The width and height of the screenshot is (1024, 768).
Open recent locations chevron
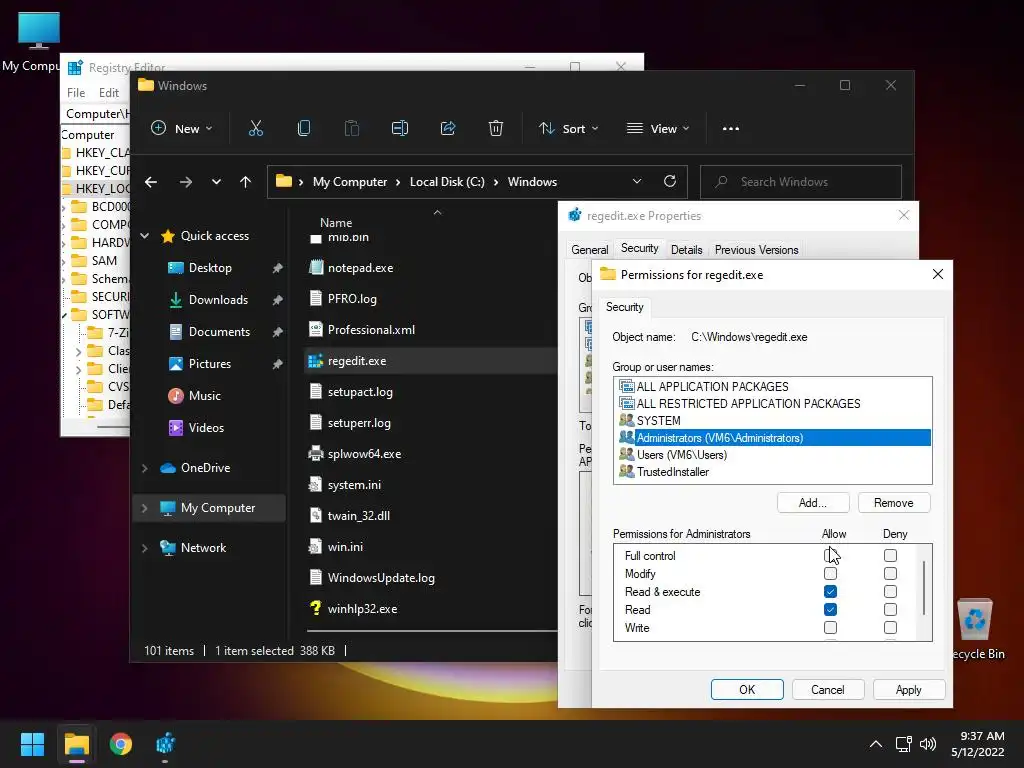tap(216, 182)
